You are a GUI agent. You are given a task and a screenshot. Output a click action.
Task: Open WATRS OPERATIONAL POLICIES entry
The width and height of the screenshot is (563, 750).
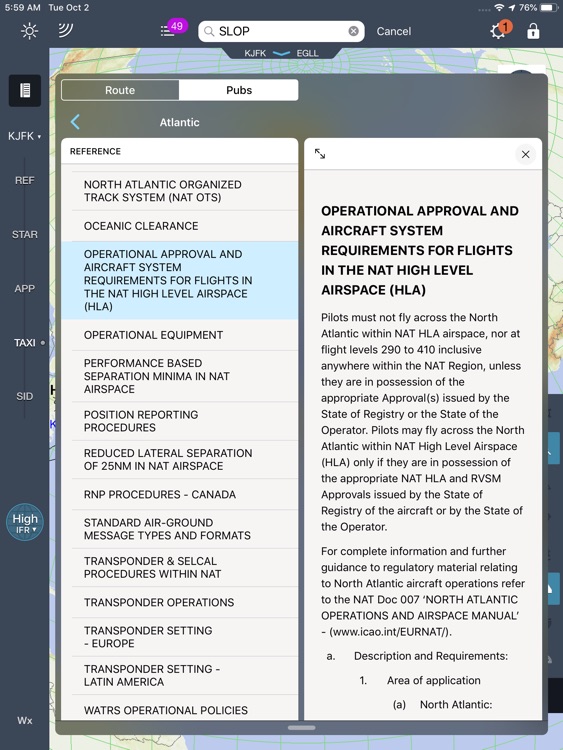coord(180,710)
